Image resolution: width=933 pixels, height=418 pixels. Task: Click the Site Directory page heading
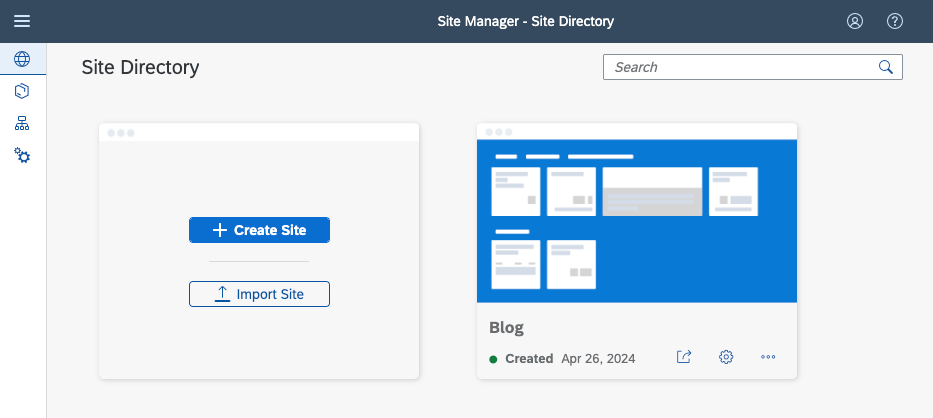[x=140, y=67]
